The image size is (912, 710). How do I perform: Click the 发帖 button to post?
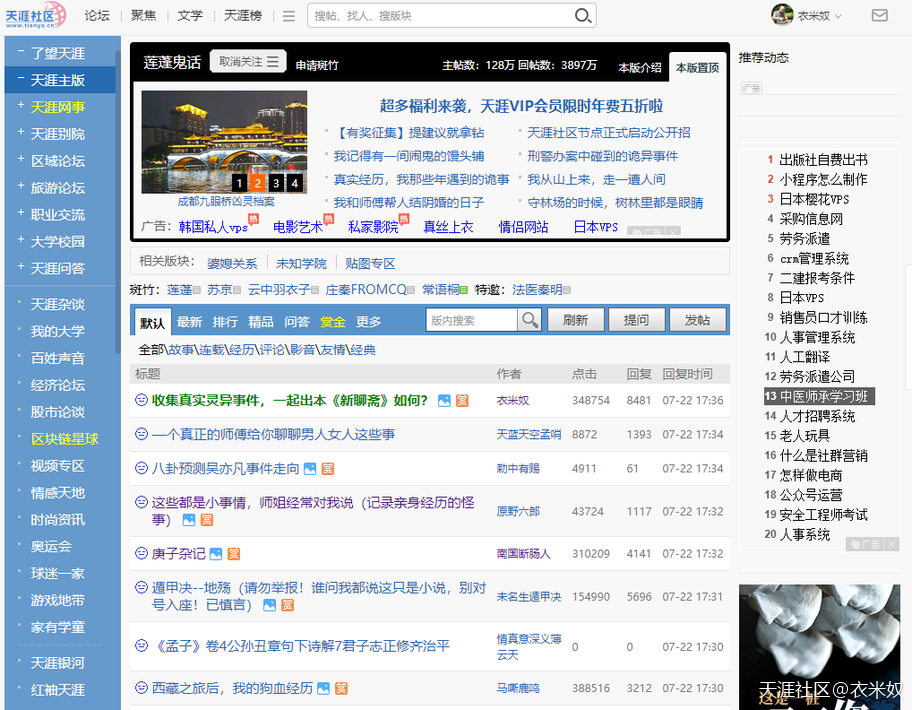[x=697, y=320]
